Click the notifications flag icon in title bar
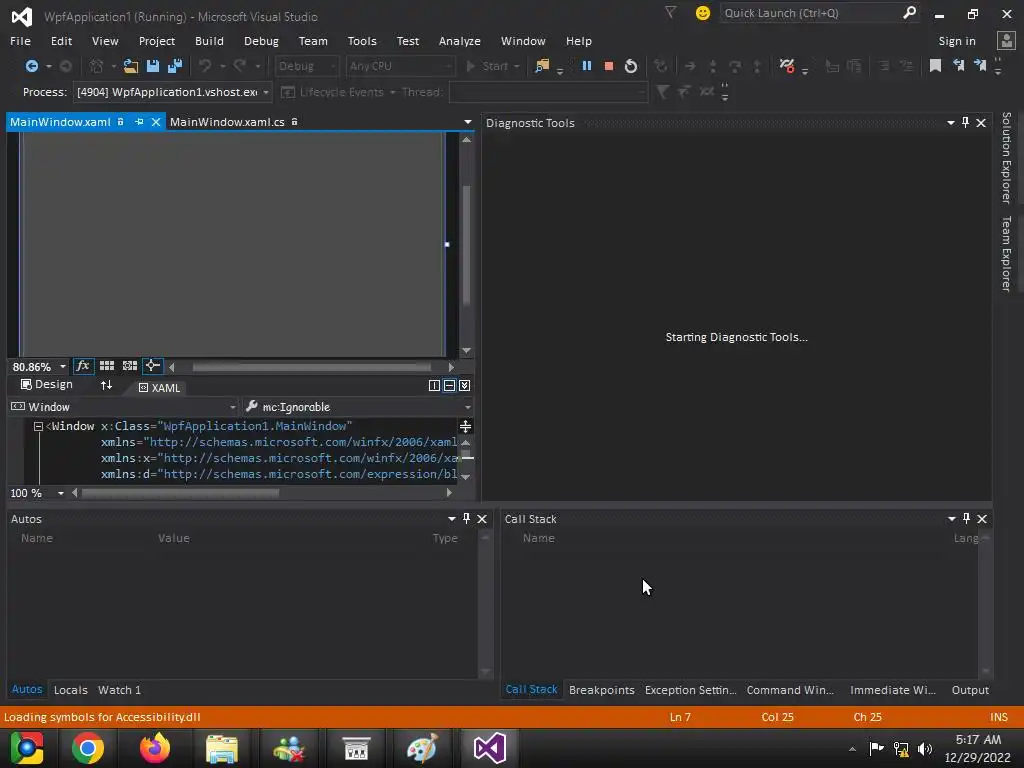Screen dimensions: 1024x768 pyautogui.click(x=670, y=12)
